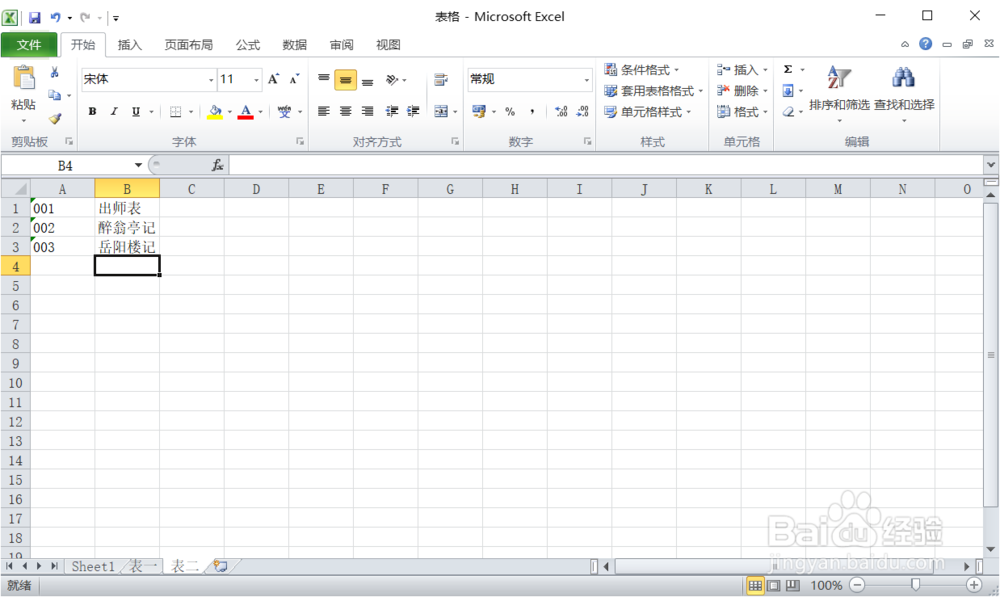Align text left
The height and width of the screenshot is (597, 1000).
(324, 112)
